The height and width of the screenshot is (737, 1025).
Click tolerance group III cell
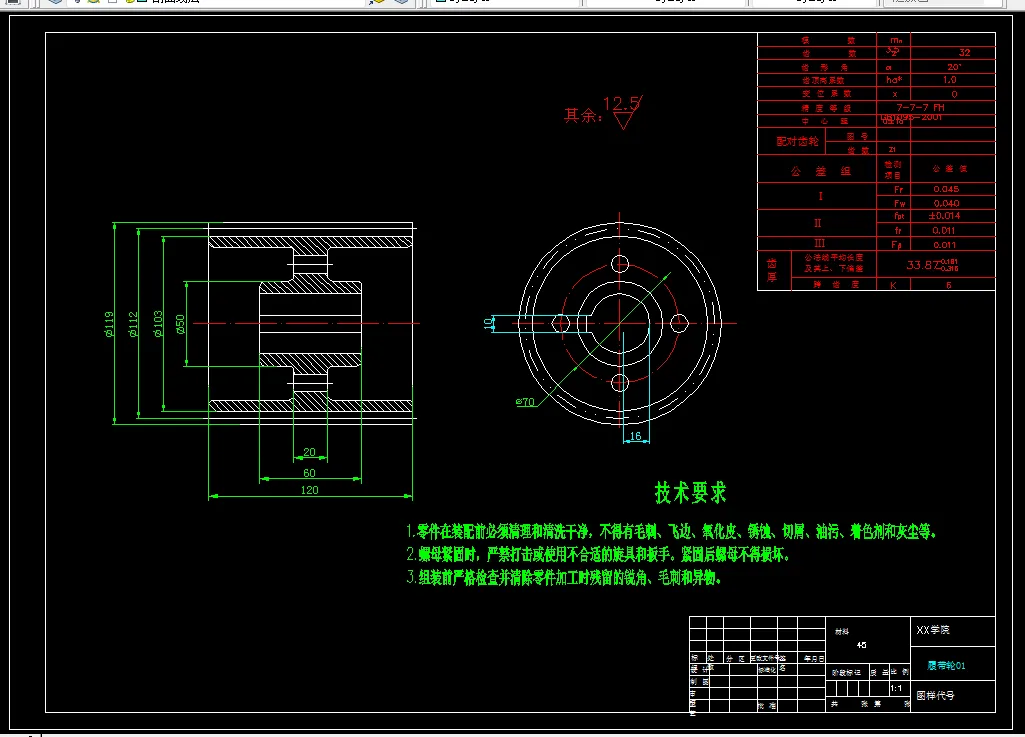[x=817, y=243]
